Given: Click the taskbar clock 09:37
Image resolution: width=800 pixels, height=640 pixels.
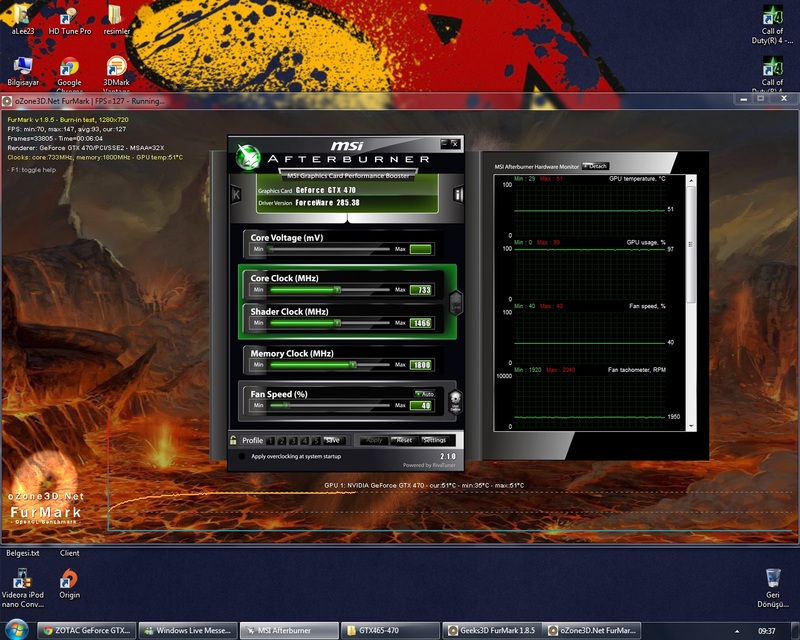Looking at the screenshot, I should (x=766, y=631).
